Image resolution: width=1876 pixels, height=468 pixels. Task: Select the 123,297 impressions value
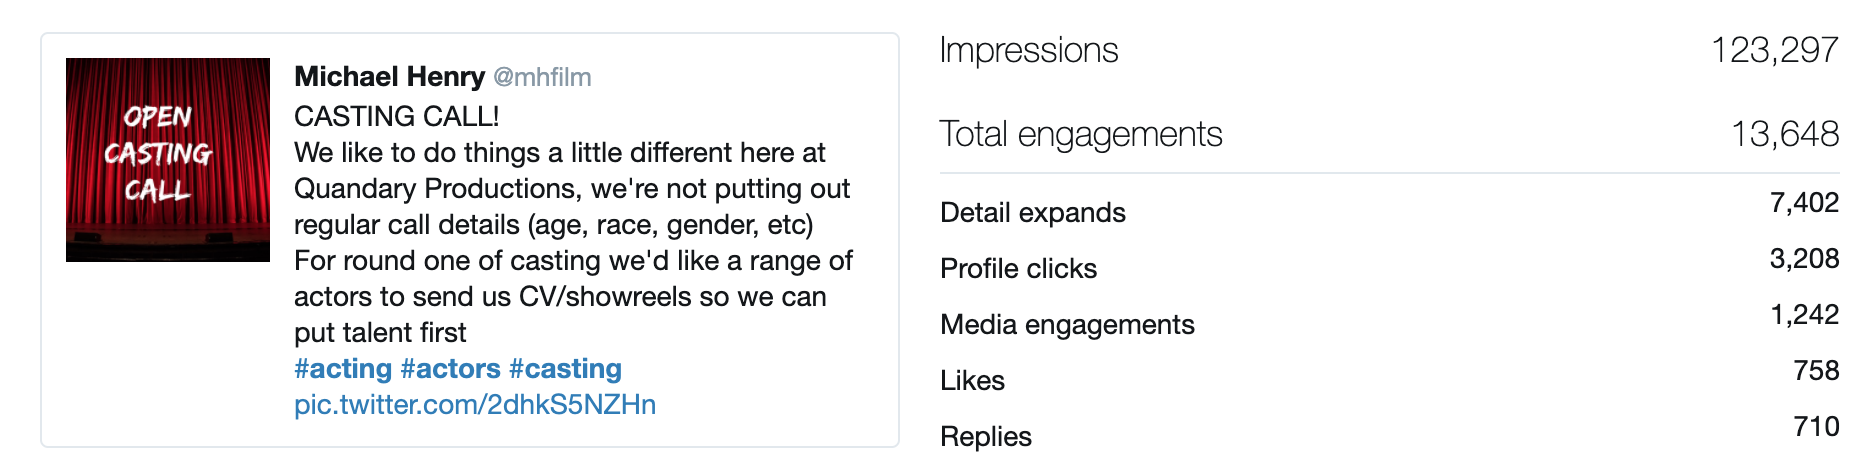point(1774,50)
